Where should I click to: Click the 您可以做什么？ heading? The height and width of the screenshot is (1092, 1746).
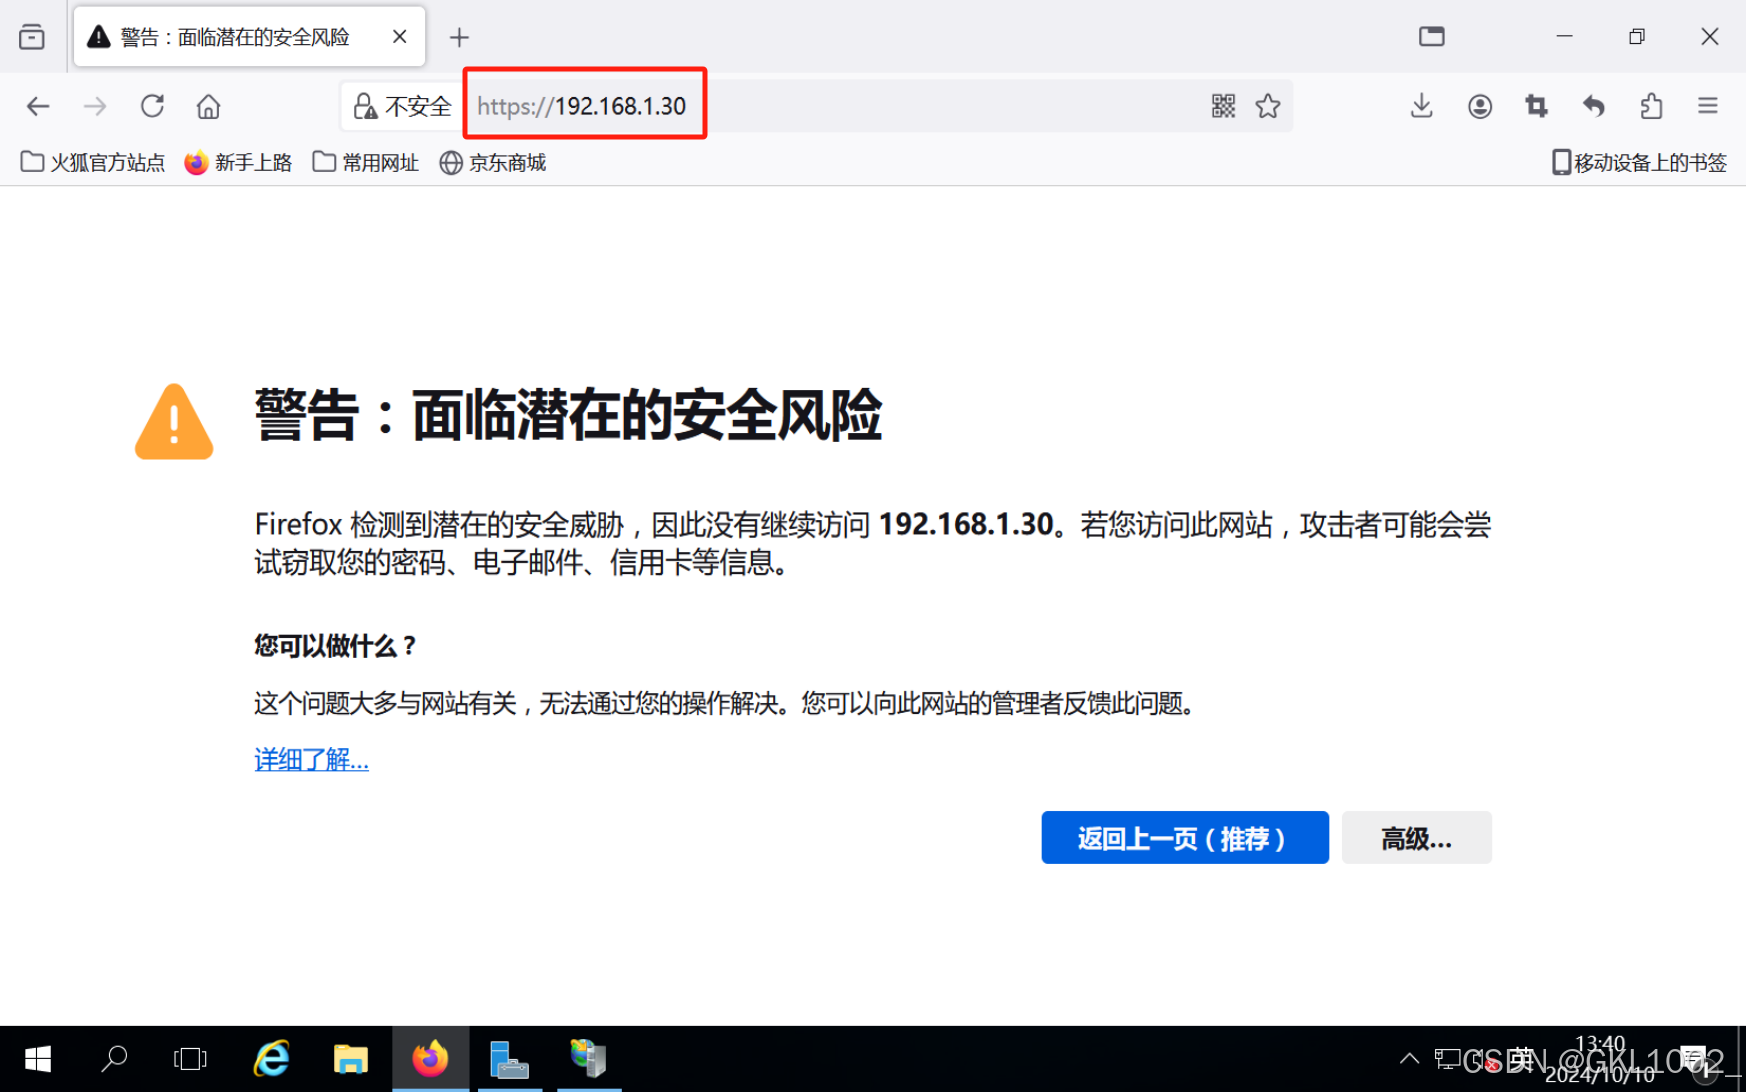[x=335, y=646]
